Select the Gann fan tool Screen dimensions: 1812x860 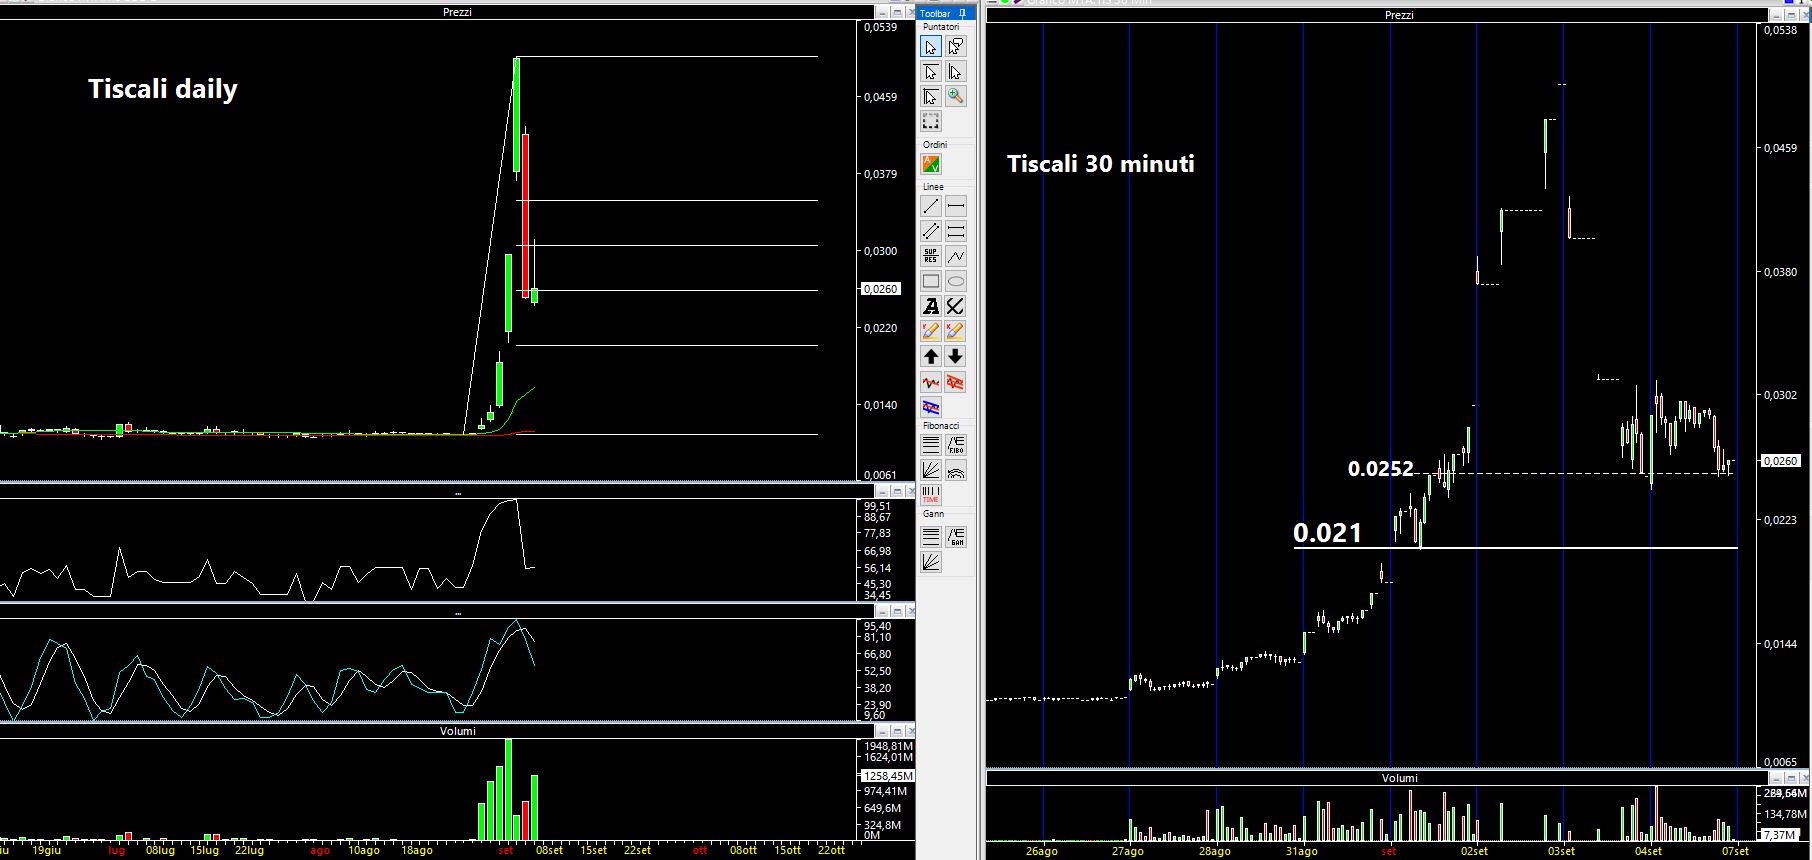[931, 562]
